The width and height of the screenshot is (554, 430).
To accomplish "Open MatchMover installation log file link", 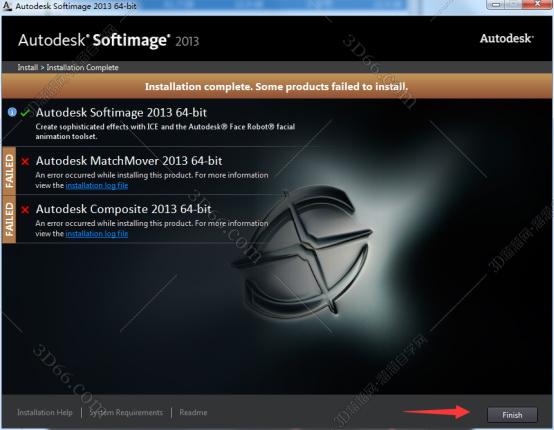I will (96, 185).
